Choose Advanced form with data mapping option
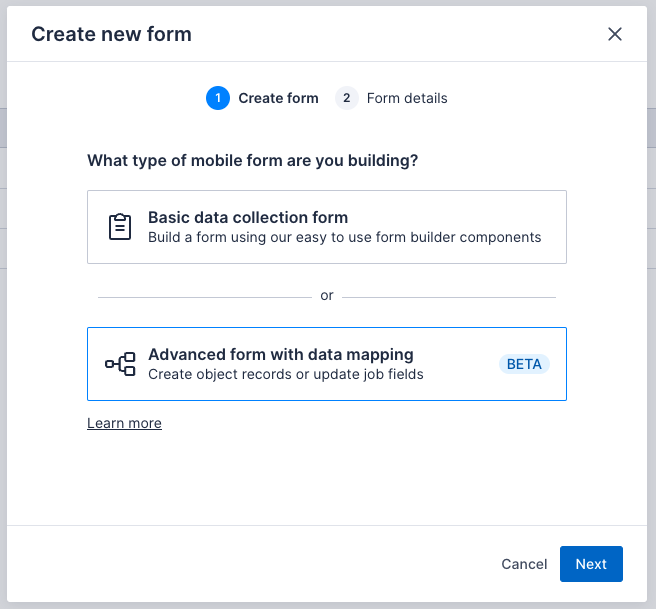The image size is (656, 609). [x=327, y=364]
